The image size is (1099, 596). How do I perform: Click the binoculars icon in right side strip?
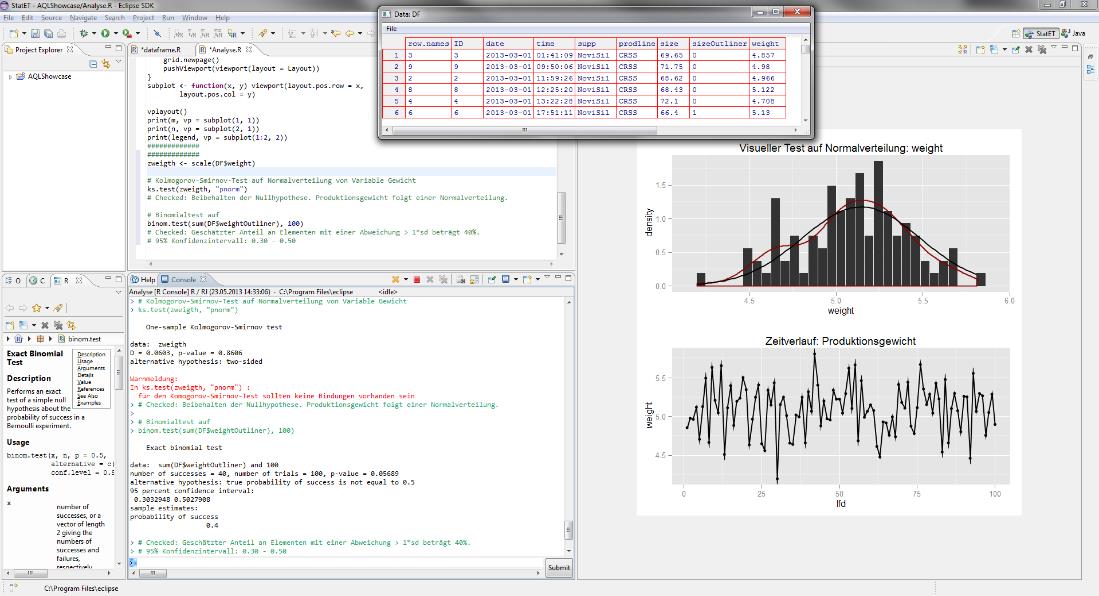[x=1090, y=70]
